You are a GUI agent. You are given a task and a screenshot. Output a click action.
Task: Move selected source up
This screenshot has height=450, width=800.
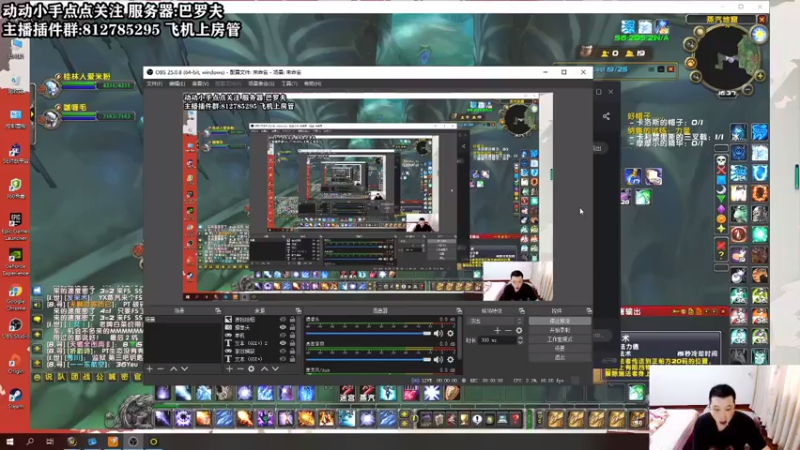[264, 368]
